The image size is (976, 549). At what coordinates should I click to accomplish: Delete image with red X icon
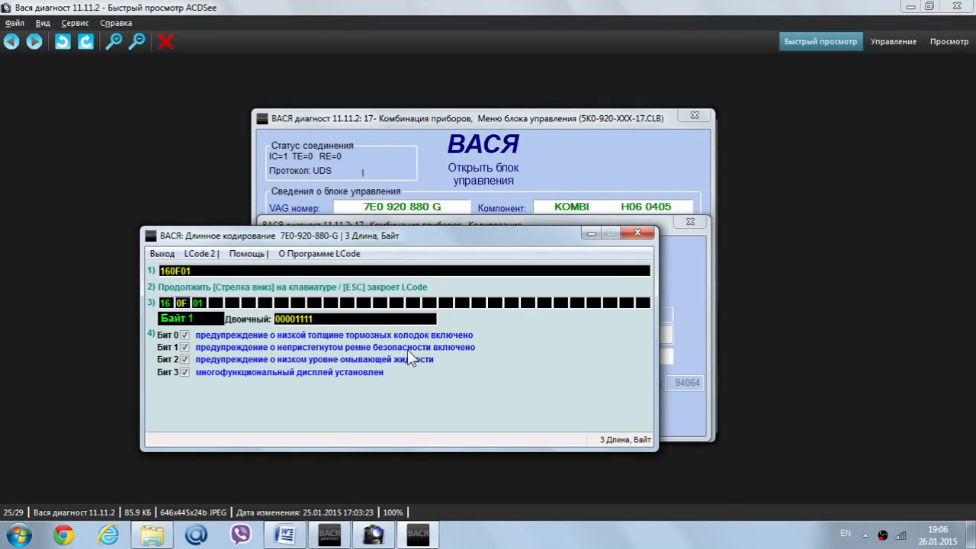(166, 42)
